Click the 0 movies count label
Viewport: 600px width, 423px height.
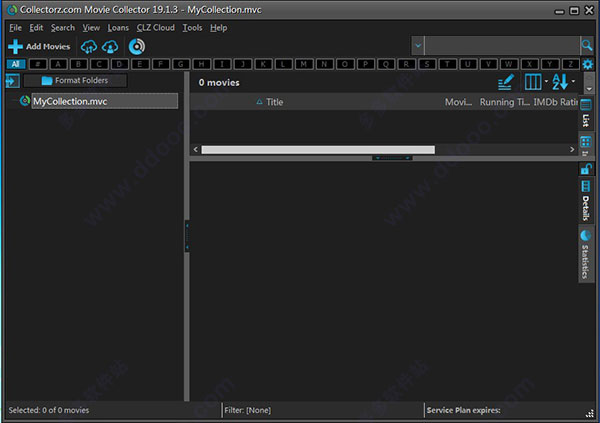coord(219,83)
